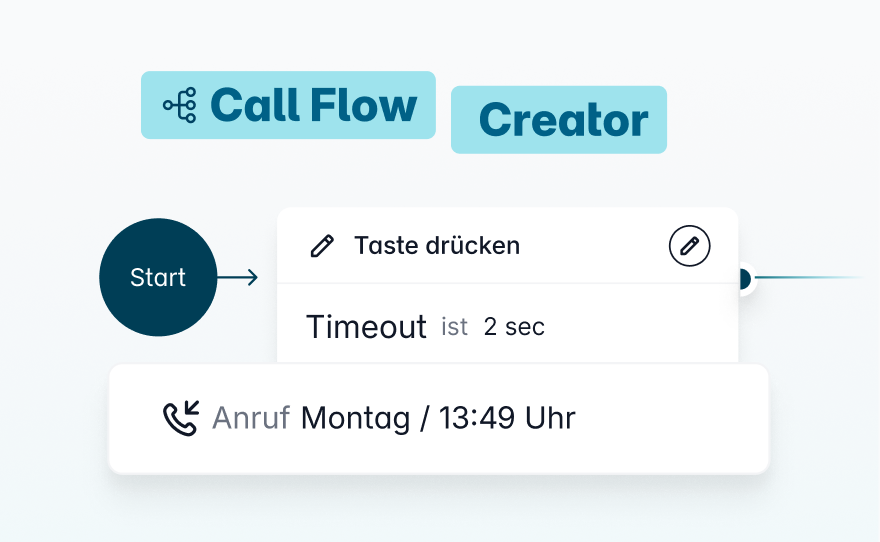Click the arrow leaving the Start node

click(238, 277)
